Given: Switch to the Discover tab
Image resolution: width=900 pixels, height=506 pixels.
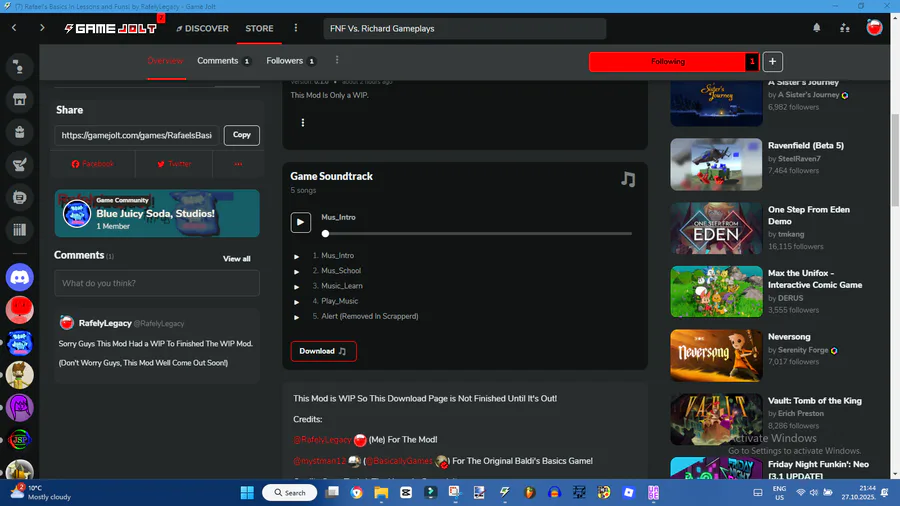Looking at the screenshot, I should [202, 28].
